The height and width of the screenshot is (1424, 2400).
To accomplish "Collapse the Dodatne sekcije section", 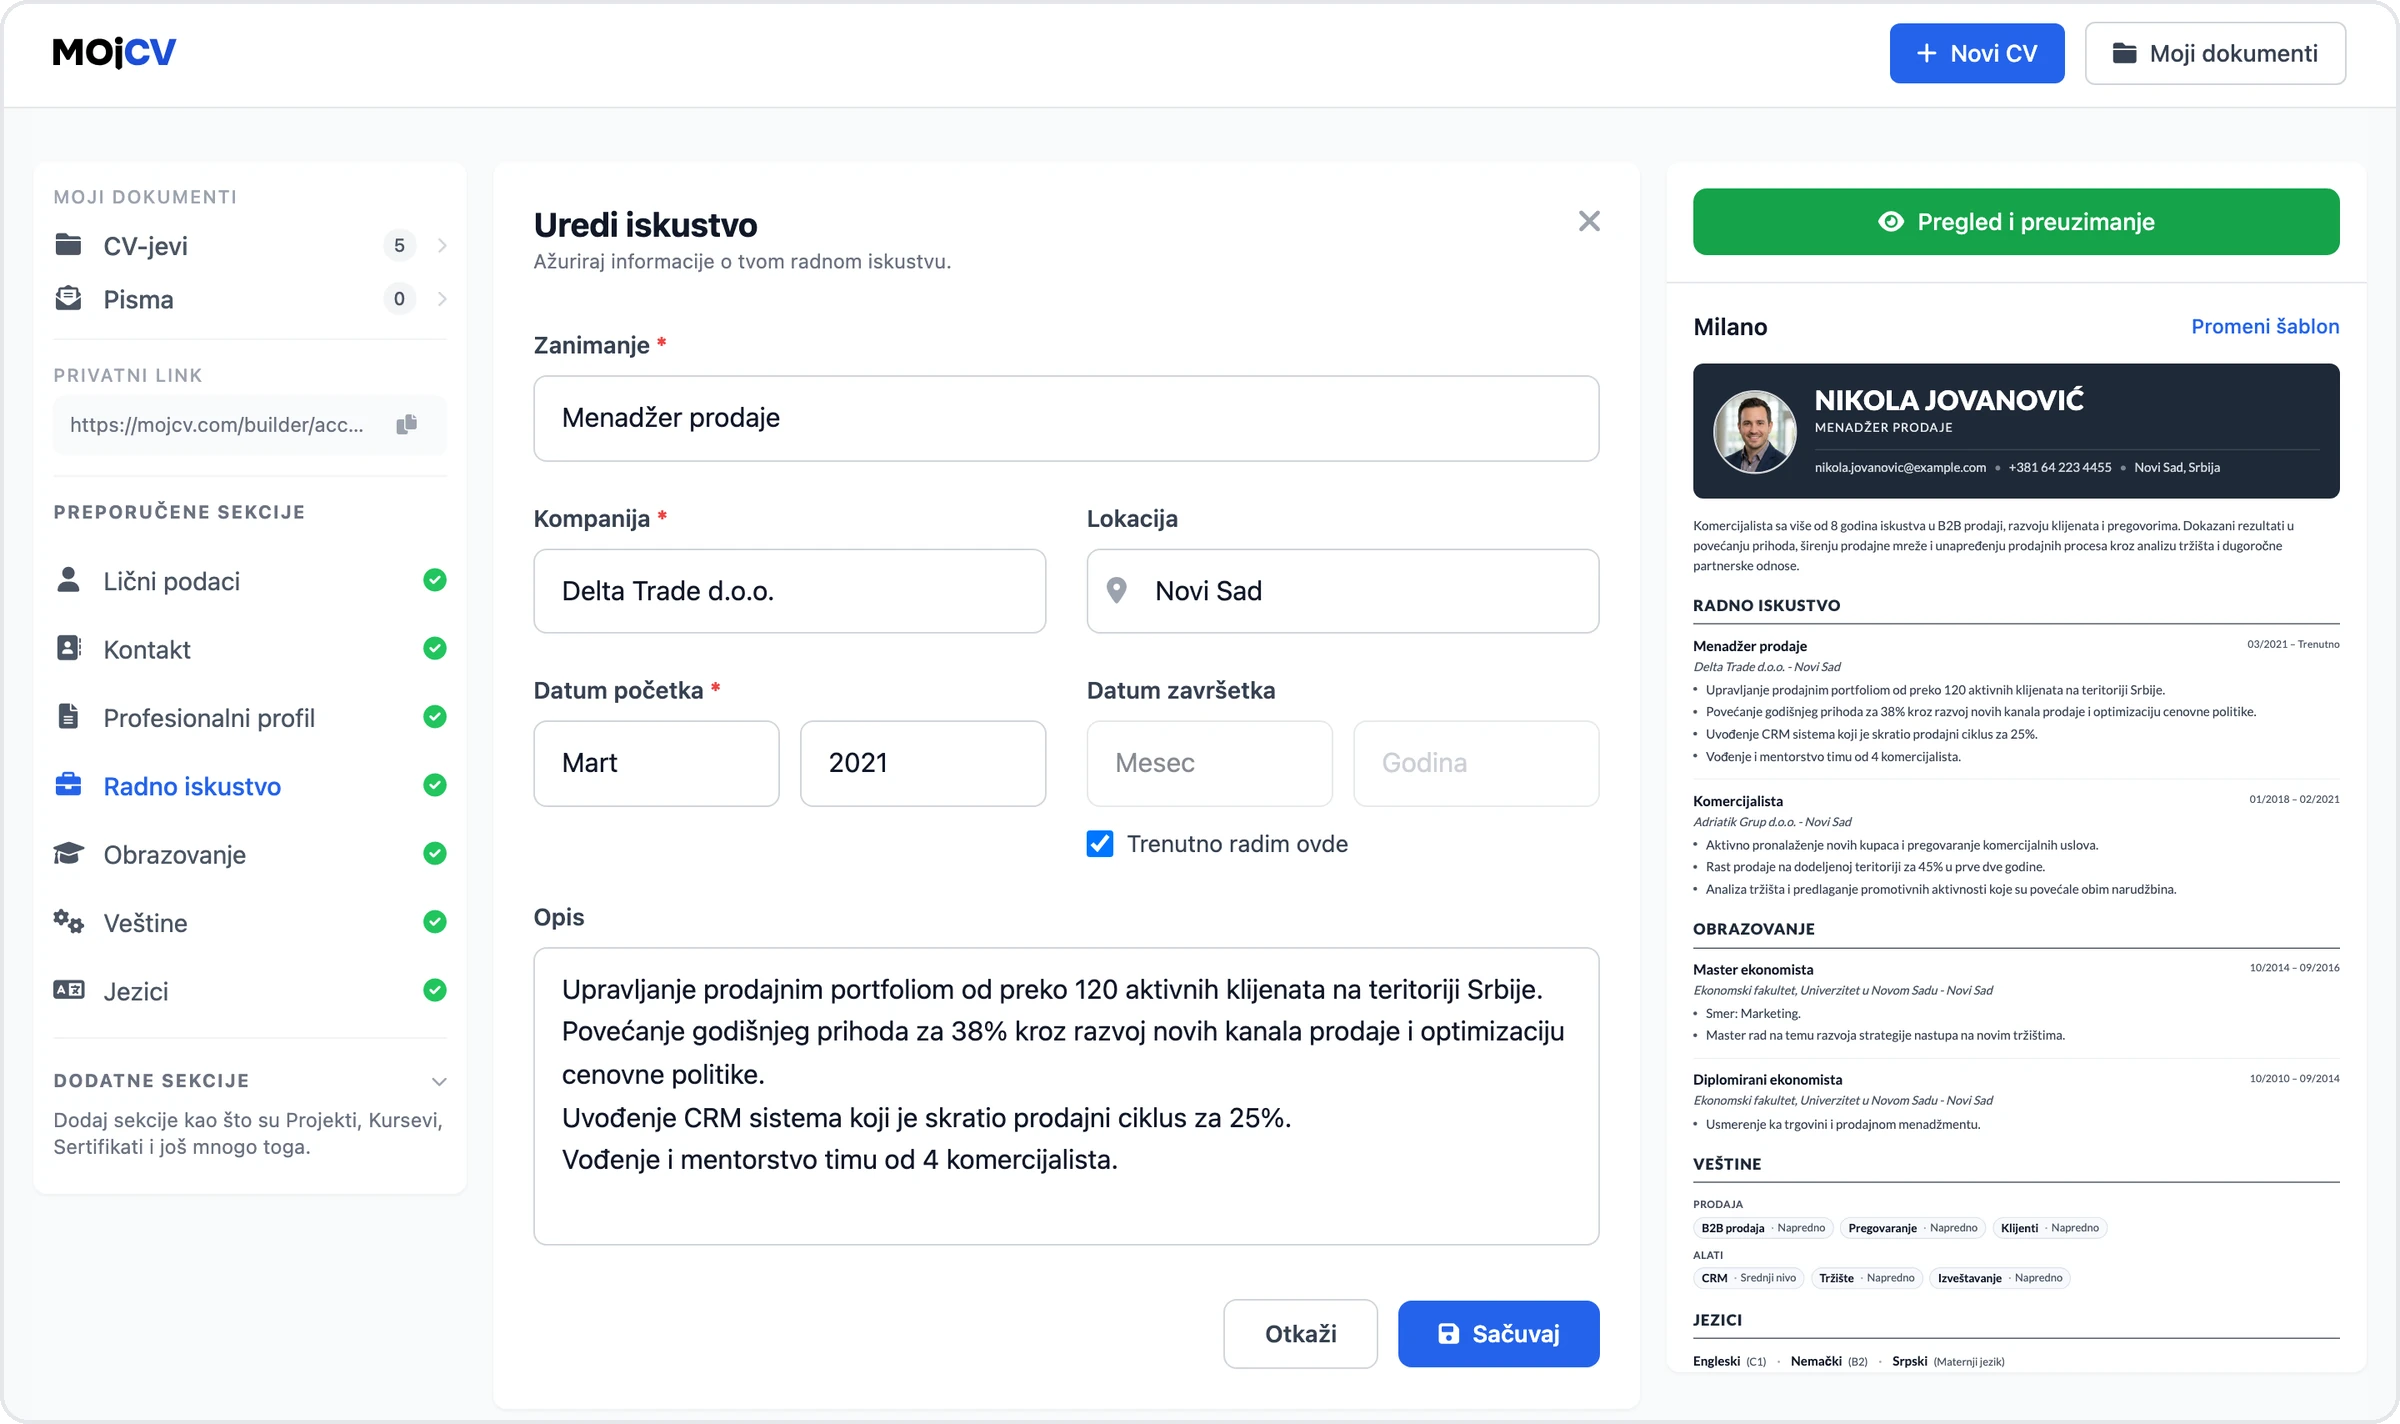I will tap(439, 1081).
